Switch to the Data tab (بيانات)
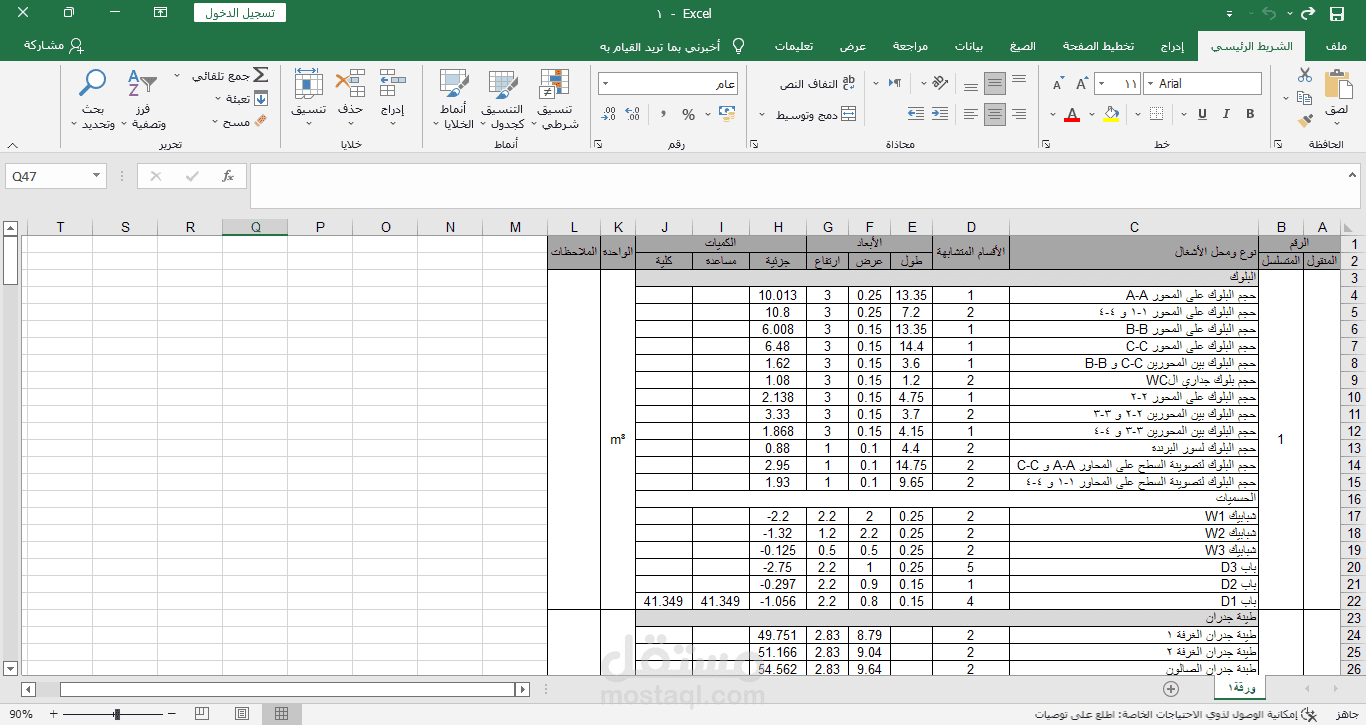This screenshot has height=725, width=1366. [x=968, y=46]
